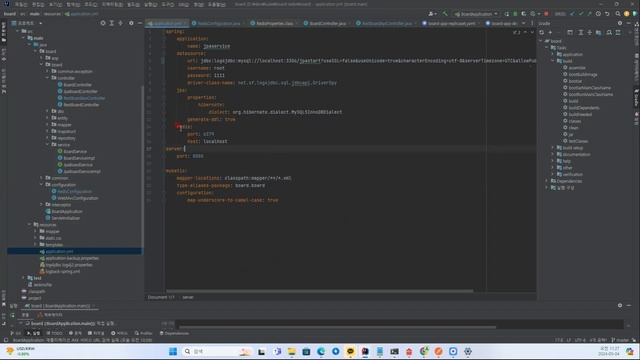Screen dimensions: 640x360
Task: Stop the running application
Action: coord(546,14)
